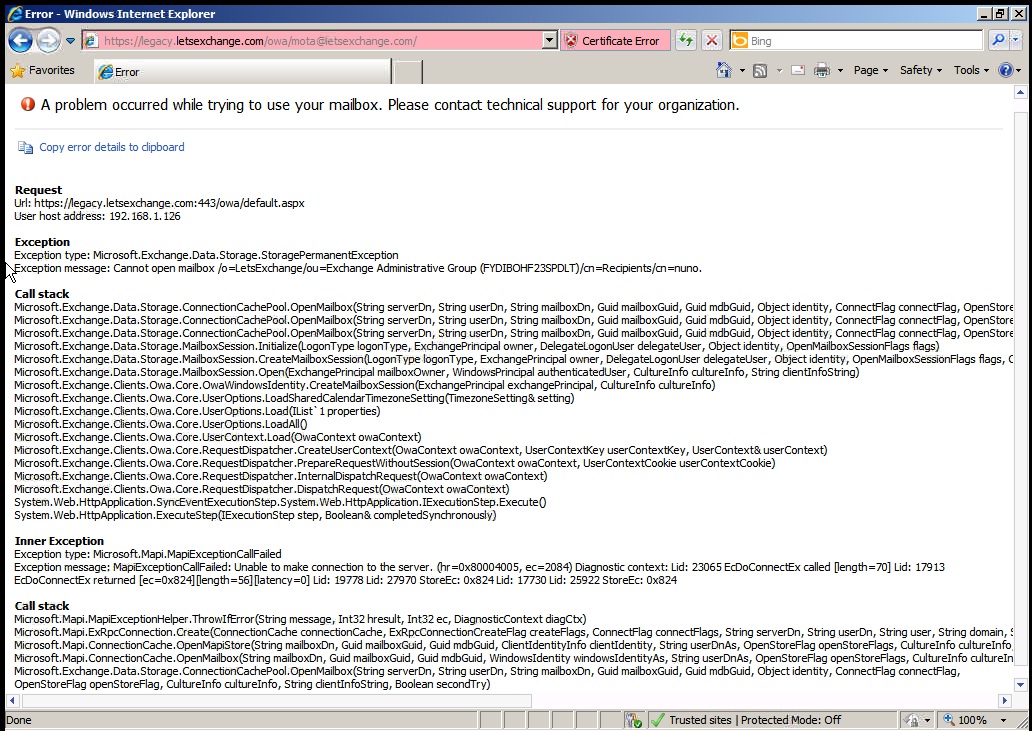Click the search magnifier button
The height and width of the screenshot is (731, 1032).
(998, 41)
